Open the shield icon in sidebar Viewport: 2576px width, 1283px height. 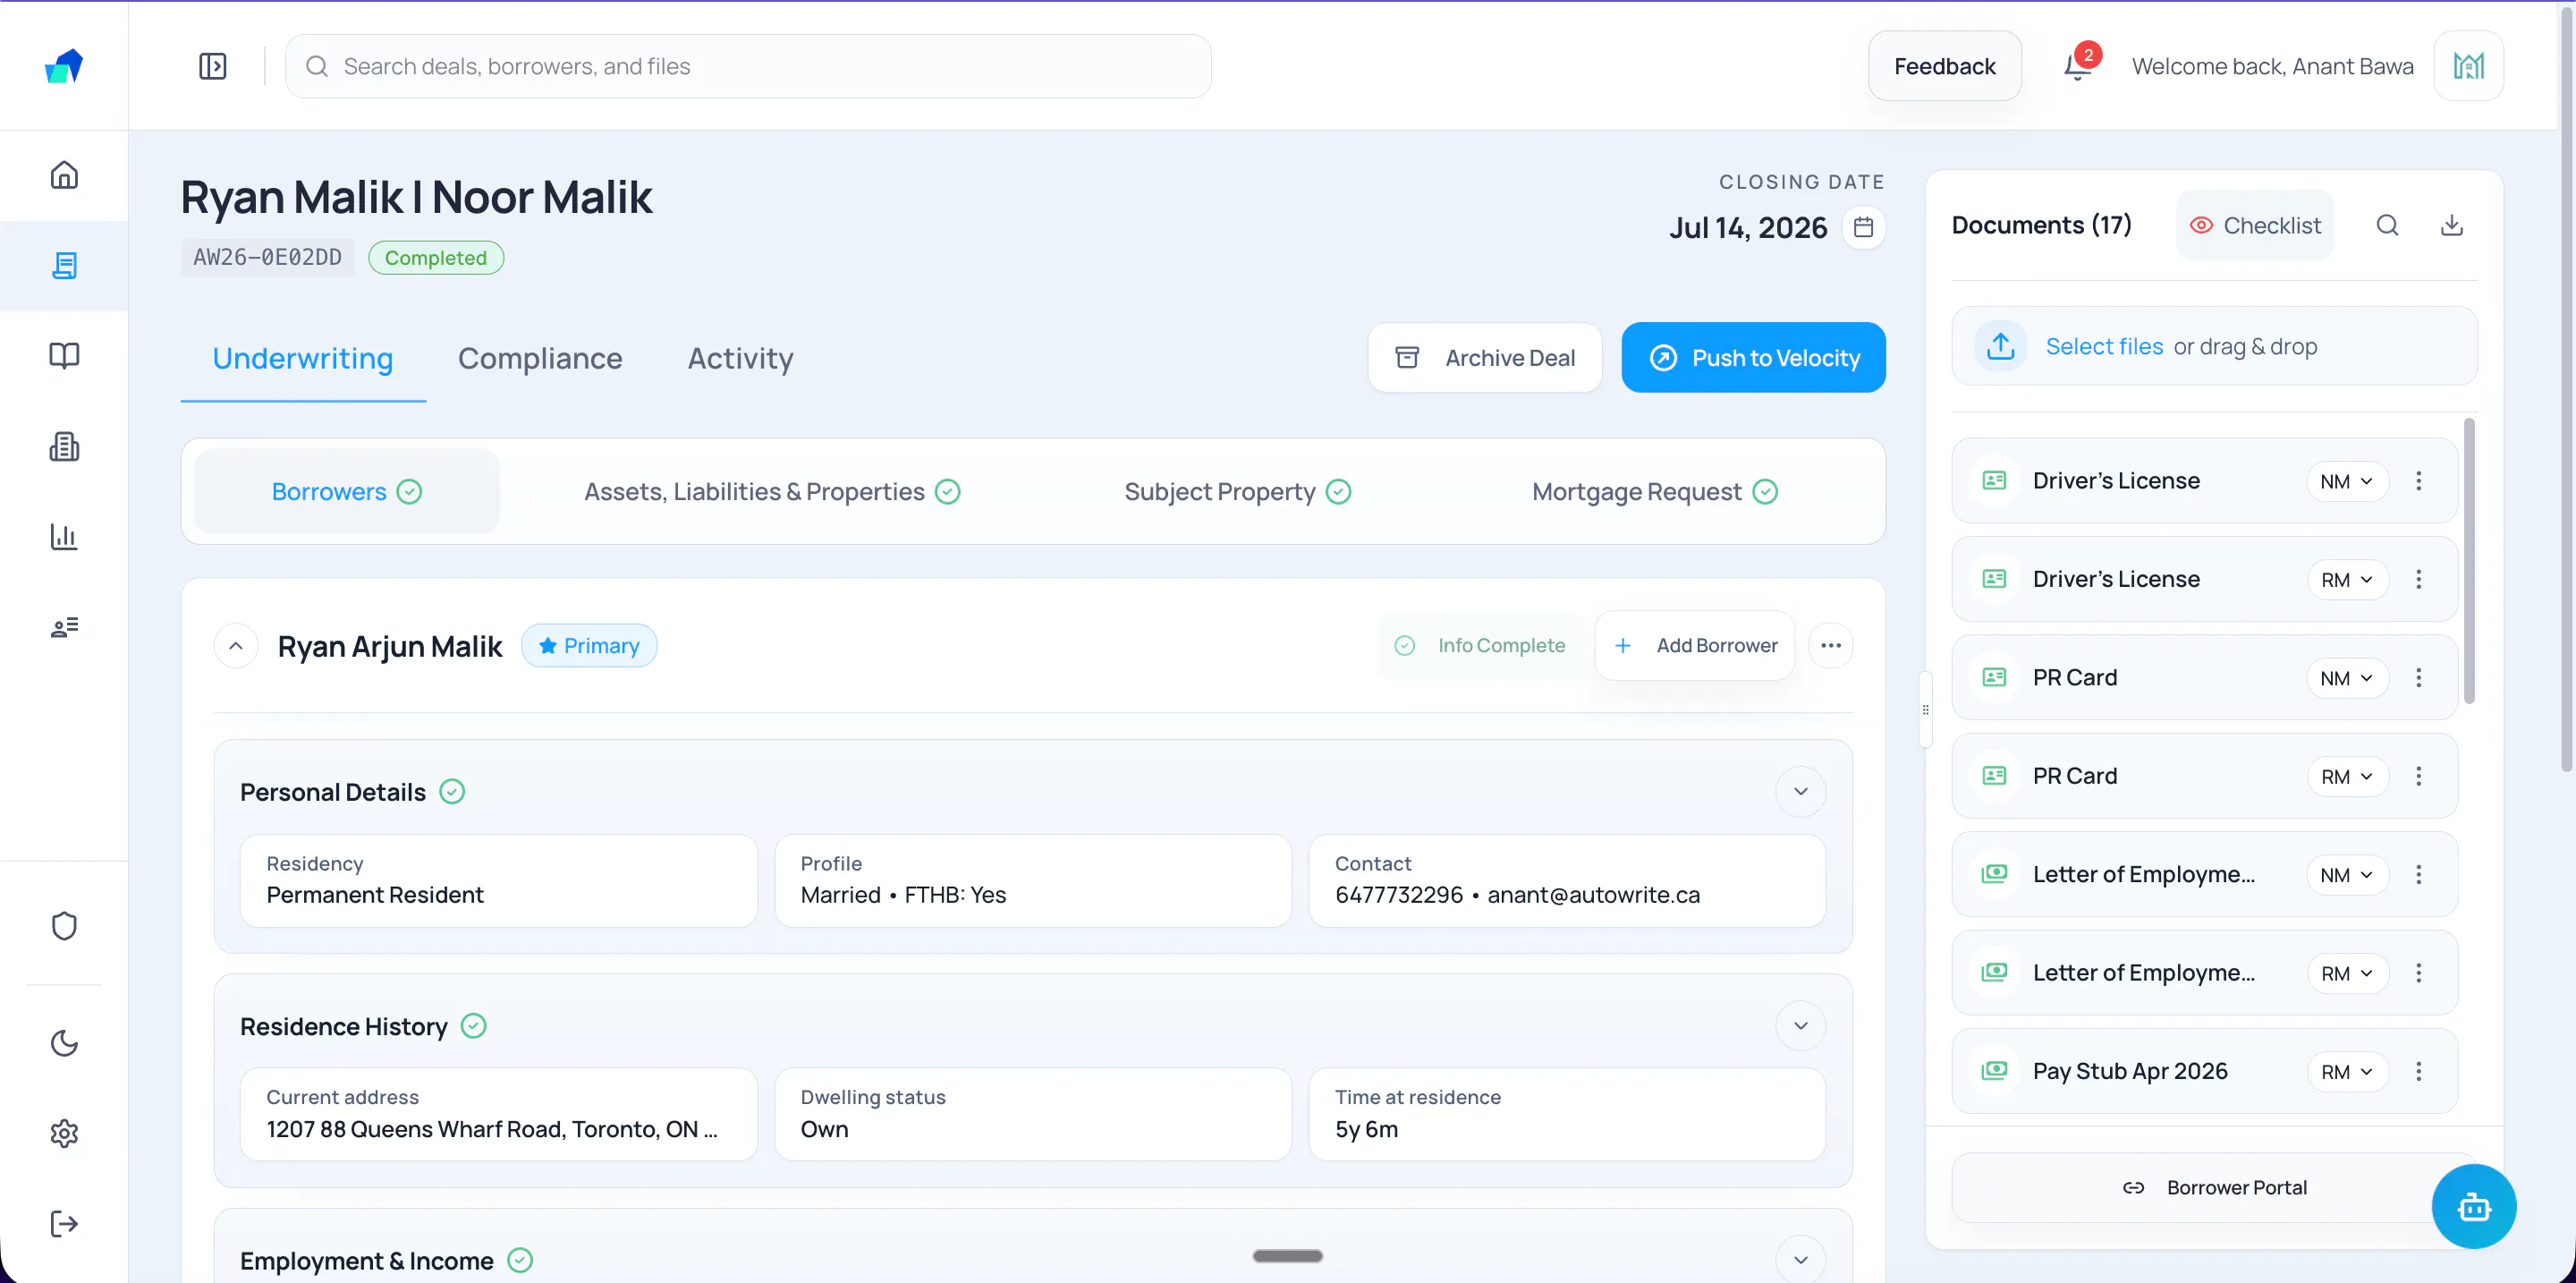tap(64, 926)
